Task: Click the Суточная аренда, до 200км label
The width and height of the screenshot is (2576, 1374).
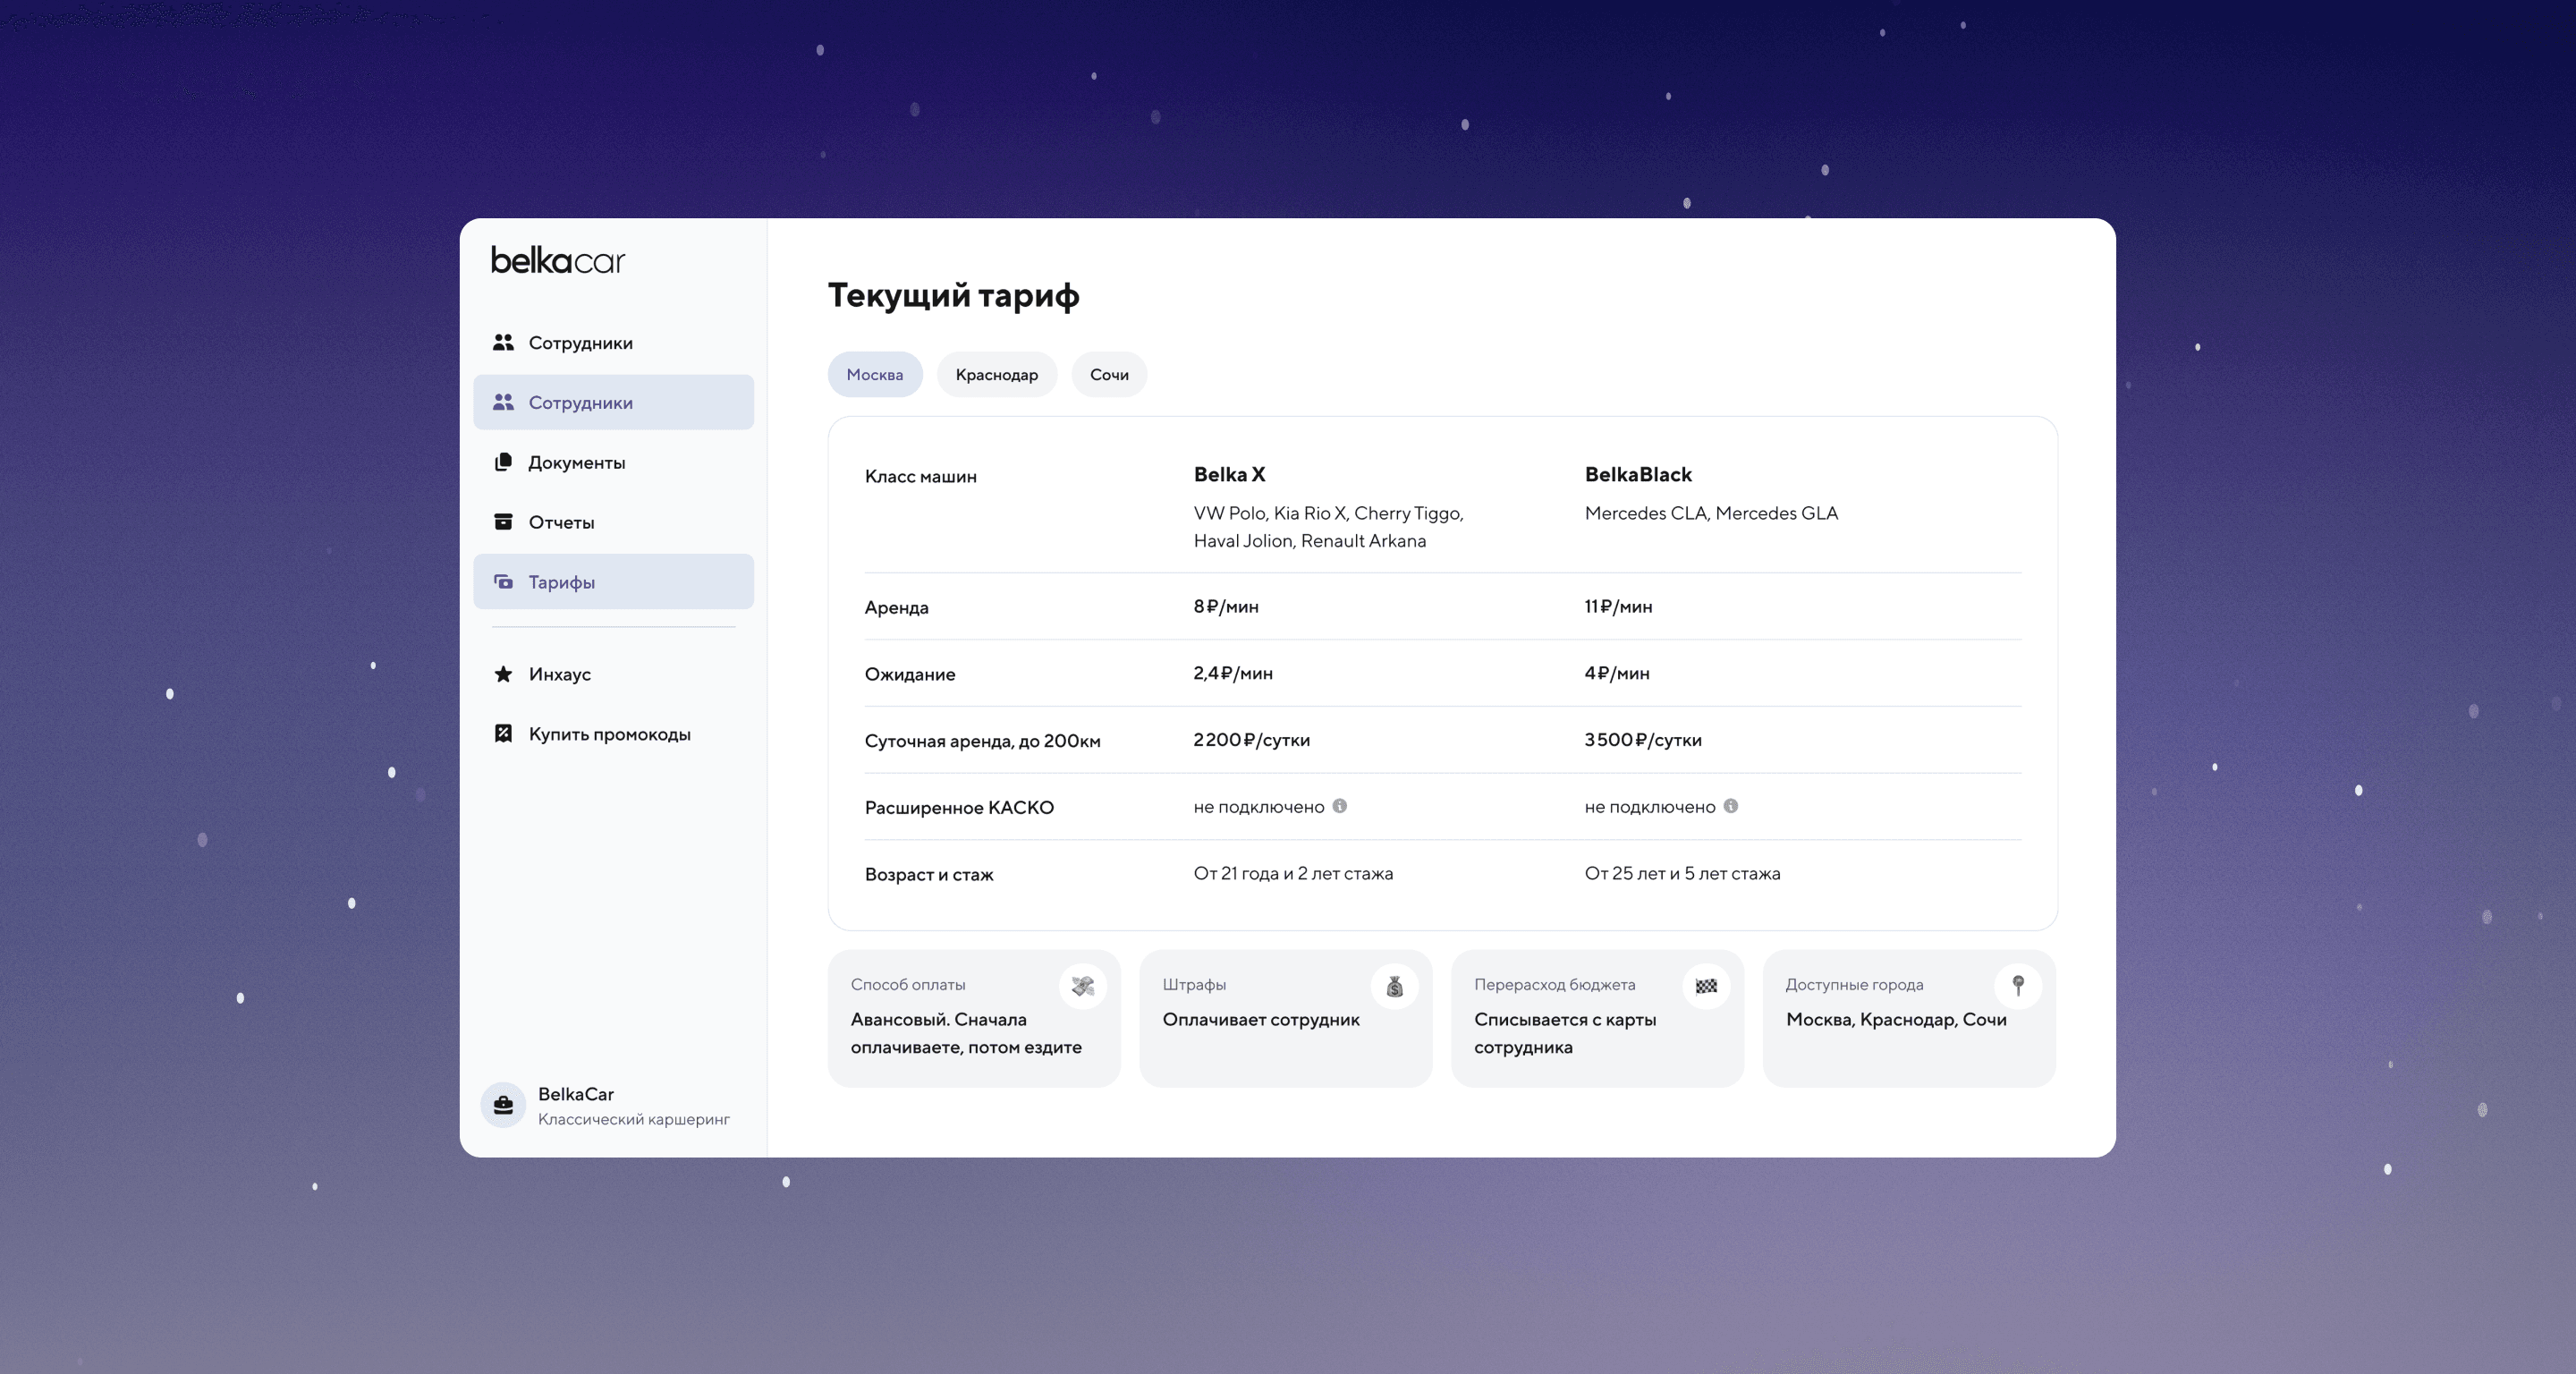Action: point(982,741)
